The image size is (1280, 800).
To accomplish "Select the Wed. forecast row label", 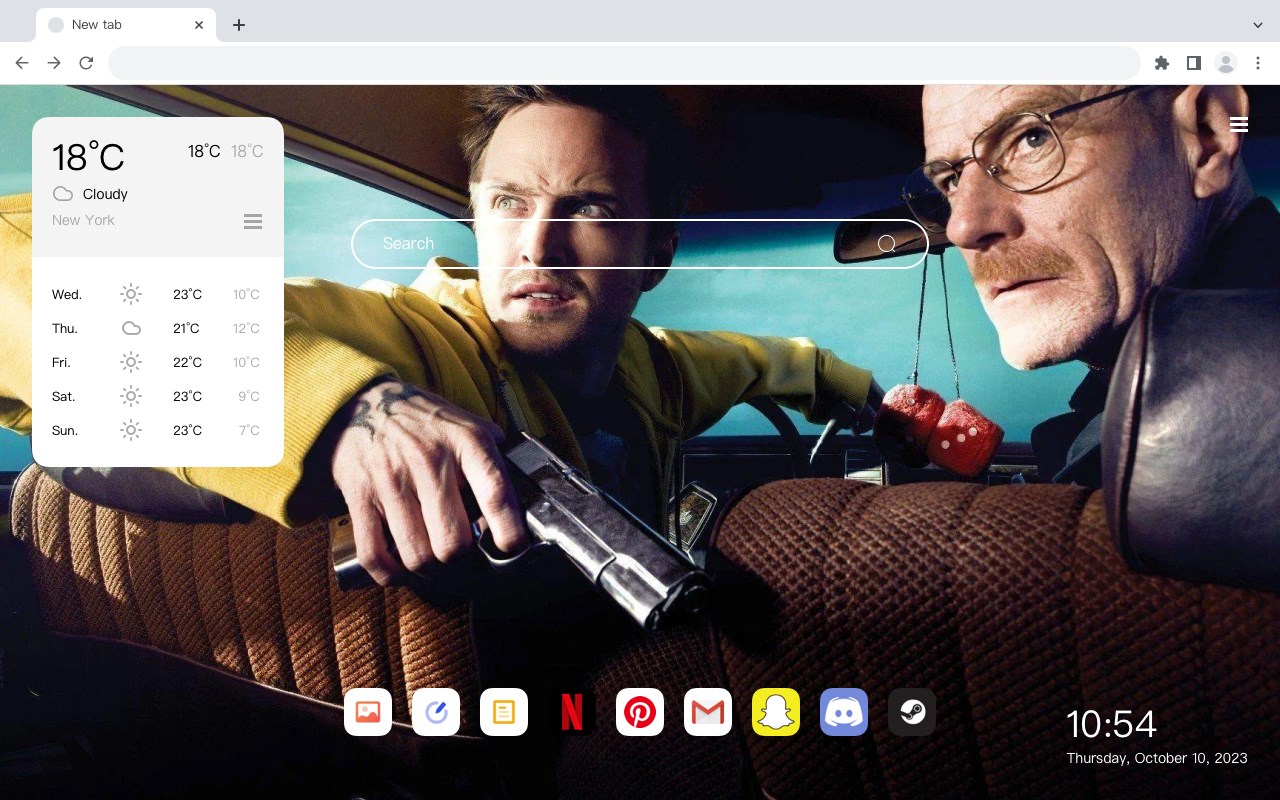I will coord(67,294).
